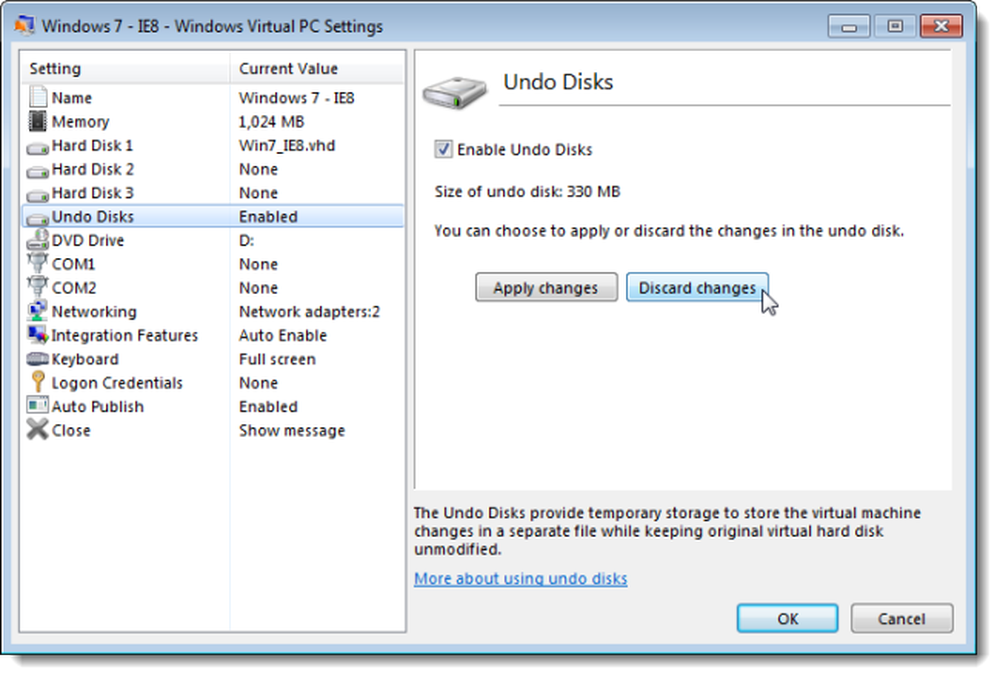Image resolution: width=1000 pixels, height=678 pixels.
Task: Click the Hard Disk 2 drive icon
Action: 38,172
